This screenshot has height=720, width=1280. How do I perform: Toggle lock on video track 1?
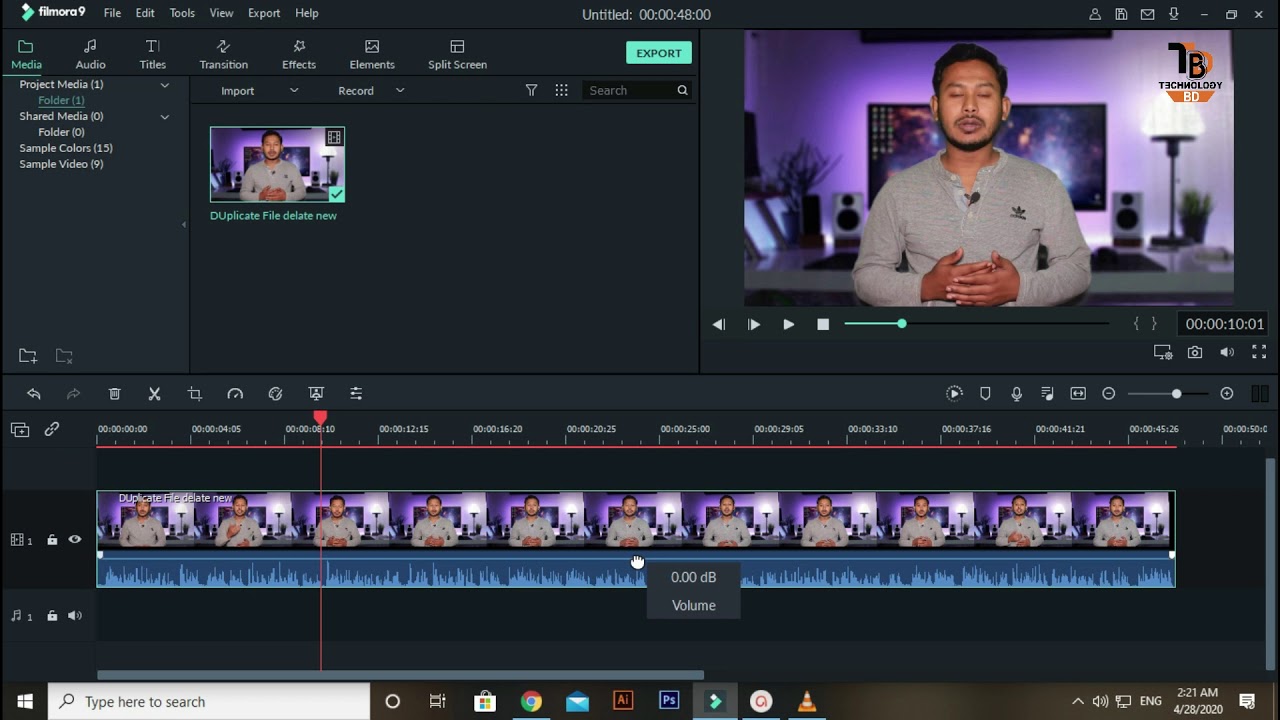point(52,540)
